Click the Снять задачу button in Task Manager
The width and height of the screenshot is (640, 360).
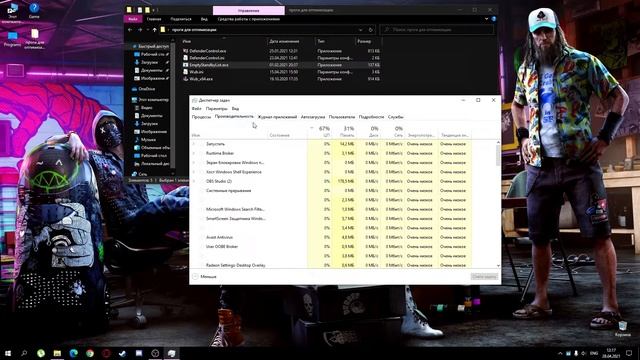click(484, 277)
